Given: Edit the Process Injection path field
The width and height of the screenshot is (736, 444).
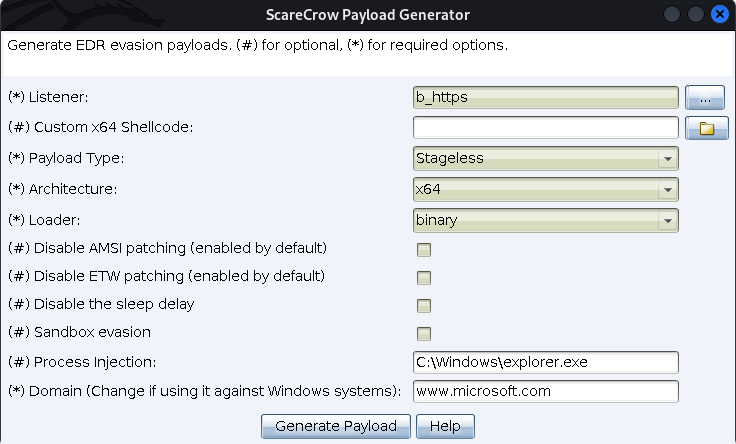Looking at the screenshot, I should coord(545,362).
